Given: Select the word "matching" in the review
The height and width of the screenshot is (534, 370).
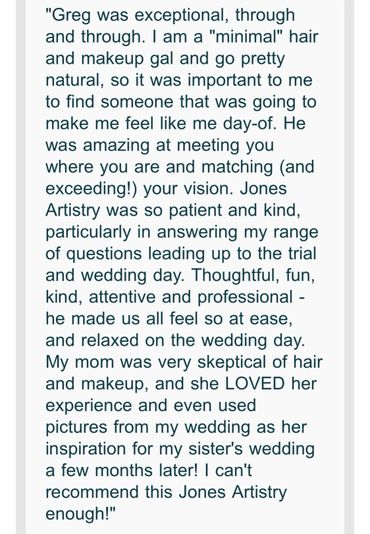Looking at the screenshot, I should coord(237,168).
